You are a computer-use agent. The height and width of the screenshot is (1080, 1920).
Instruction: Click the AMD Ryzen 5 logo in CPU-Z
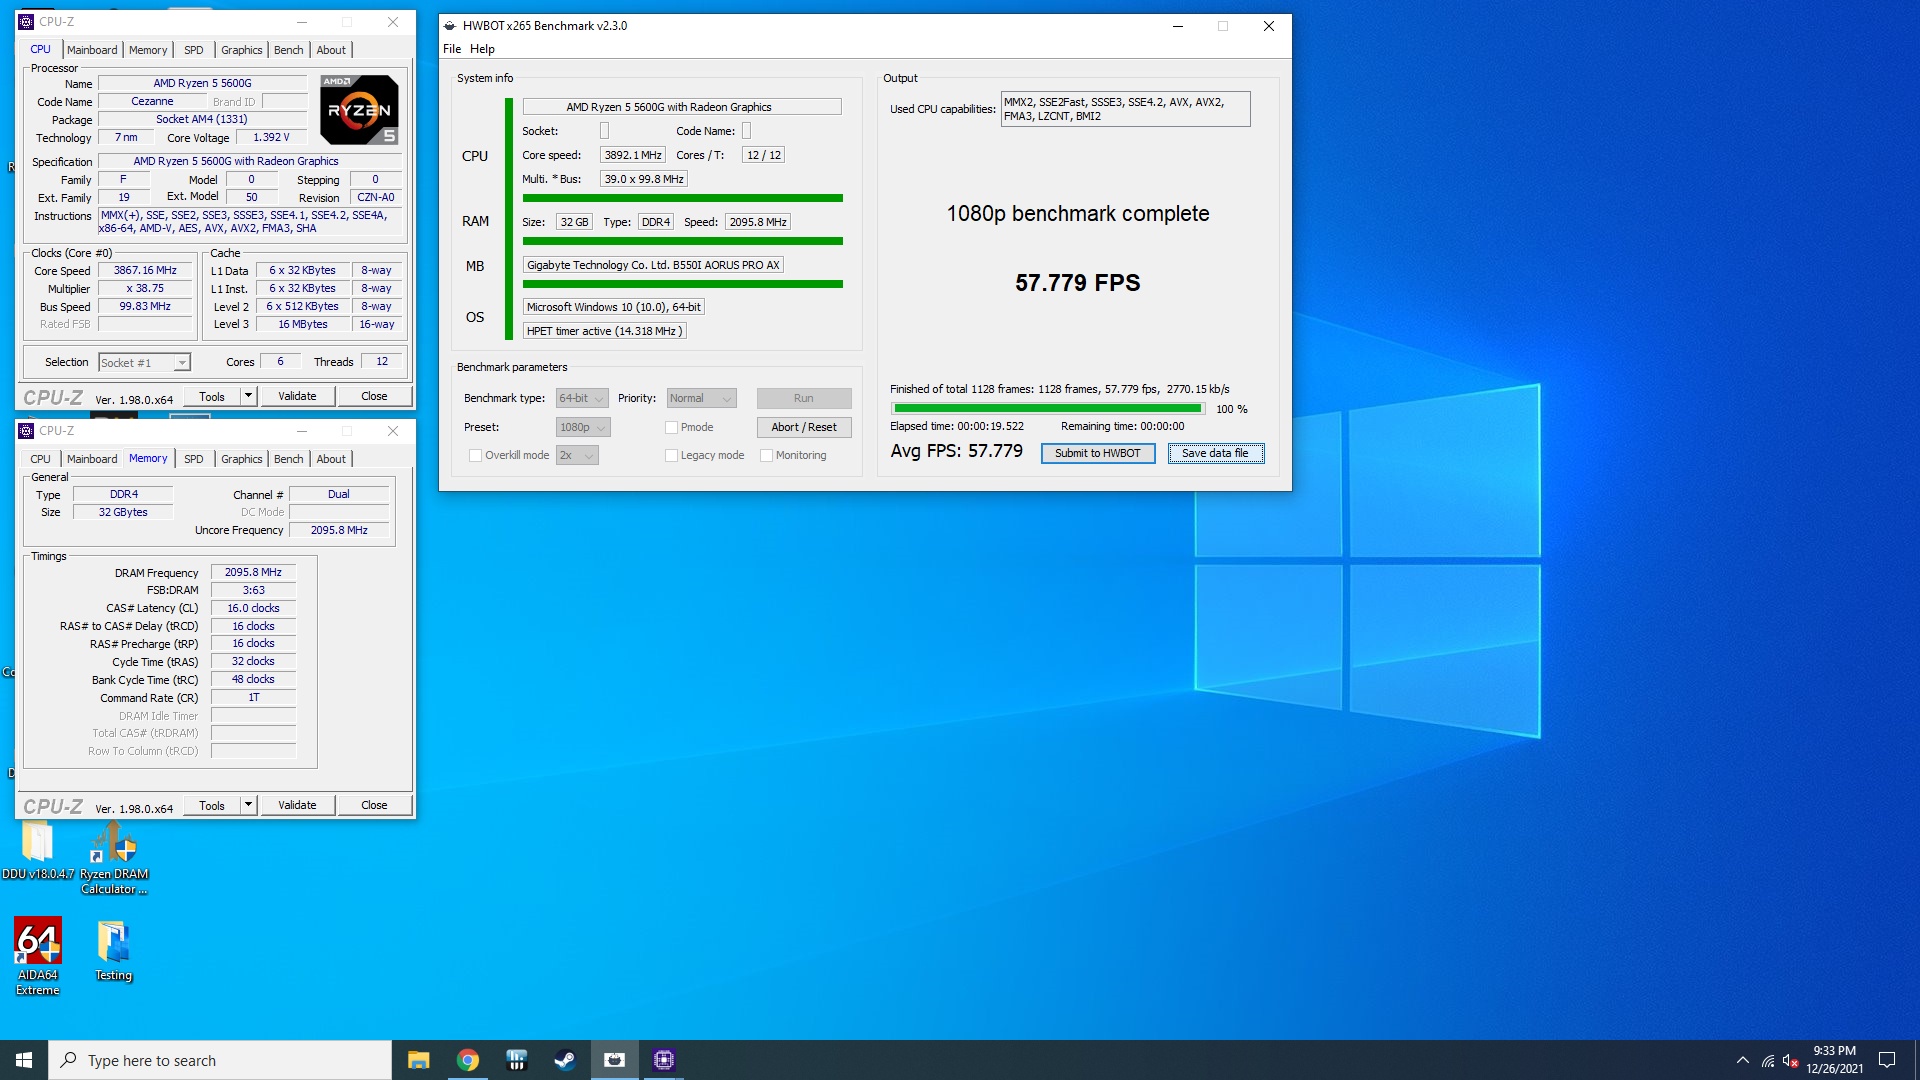tap(359, 109)
